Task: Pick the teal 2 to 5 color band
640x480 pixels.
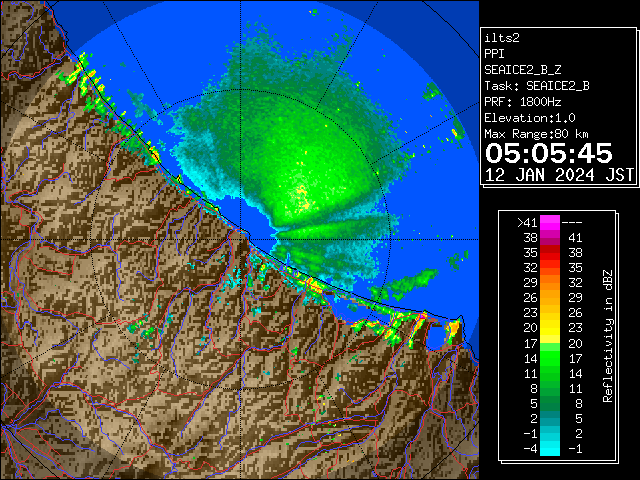Action: point(550,418)
